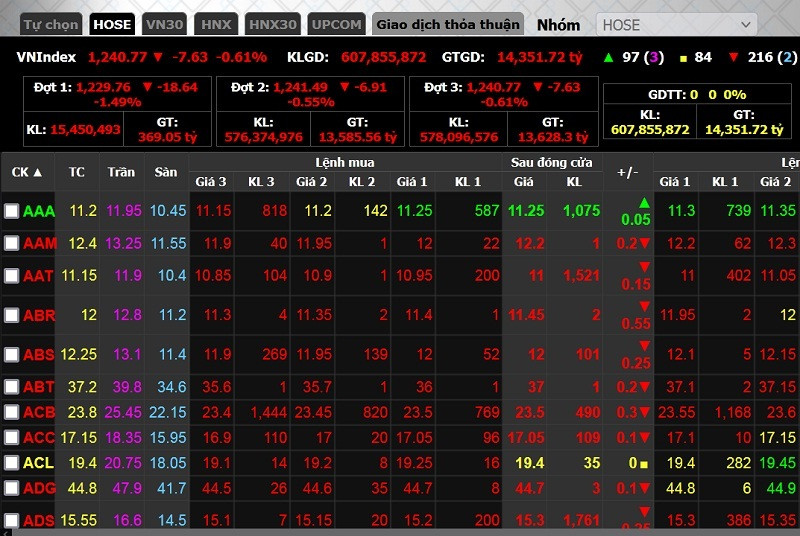The height and width of the screenshot is (536, 800).
Task: Click the Trần ceiling price column header
Action: click(x=120, y=172)
